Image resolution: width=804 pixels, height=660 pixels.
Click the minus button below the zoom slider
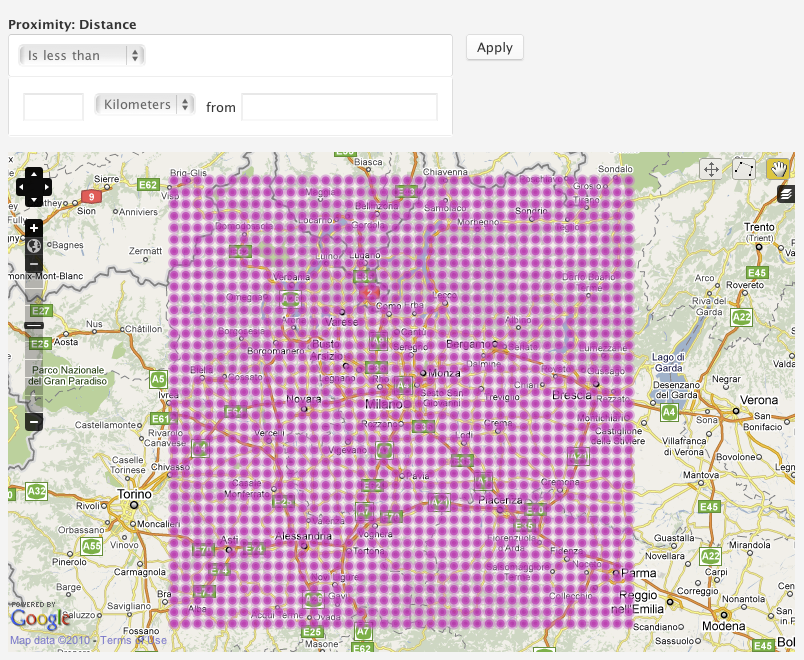coord(34,422)
